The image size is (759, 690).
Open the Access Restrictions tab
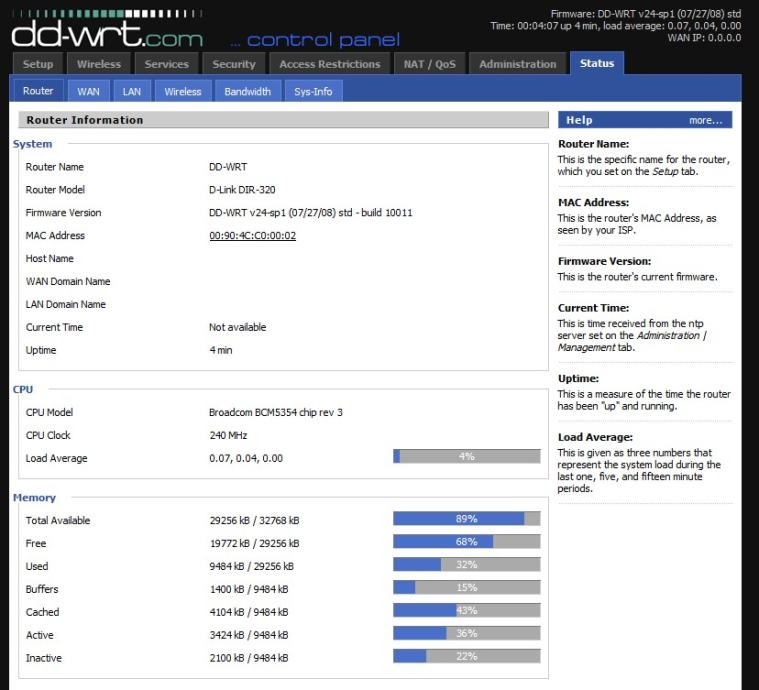[x=330, y=64]
